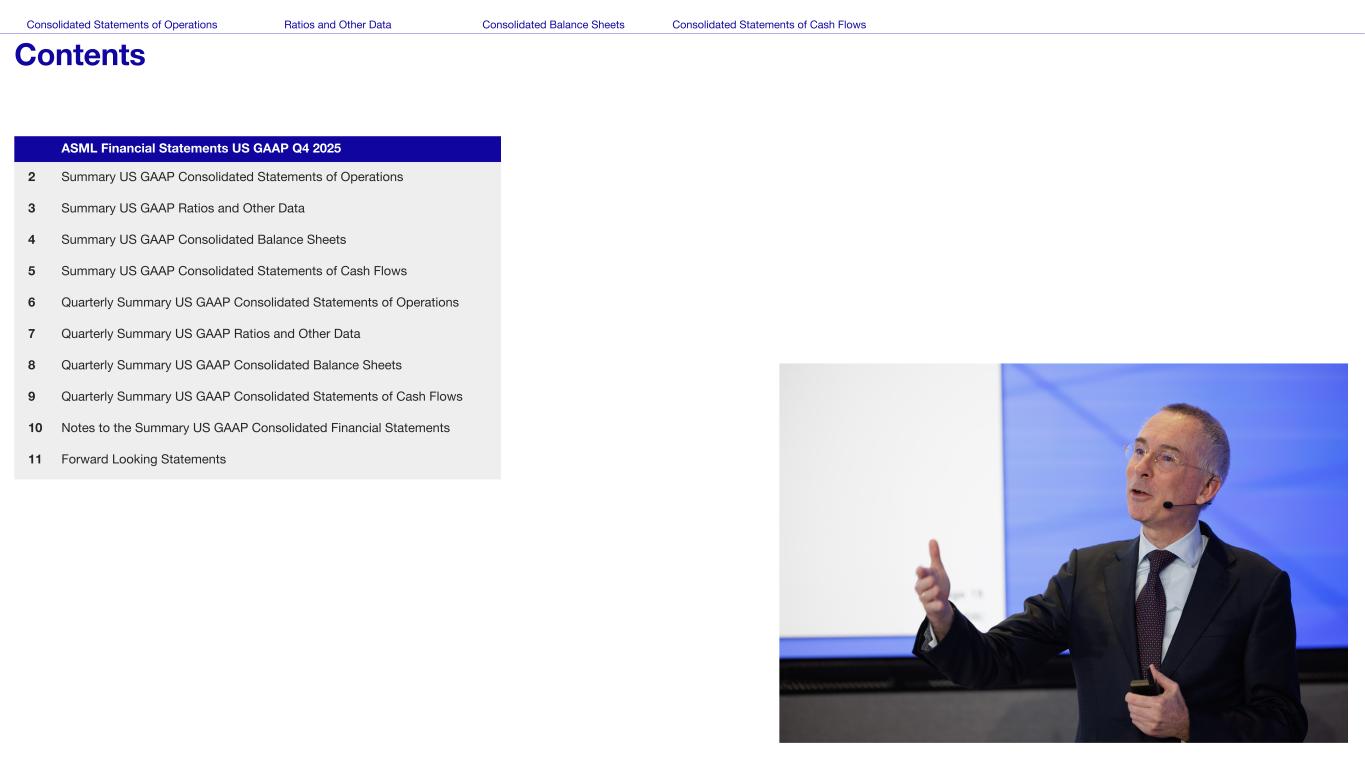Viewport: 1365px width, 769px height.
Task: Click page number 4 in contents table
Action: 32,240
